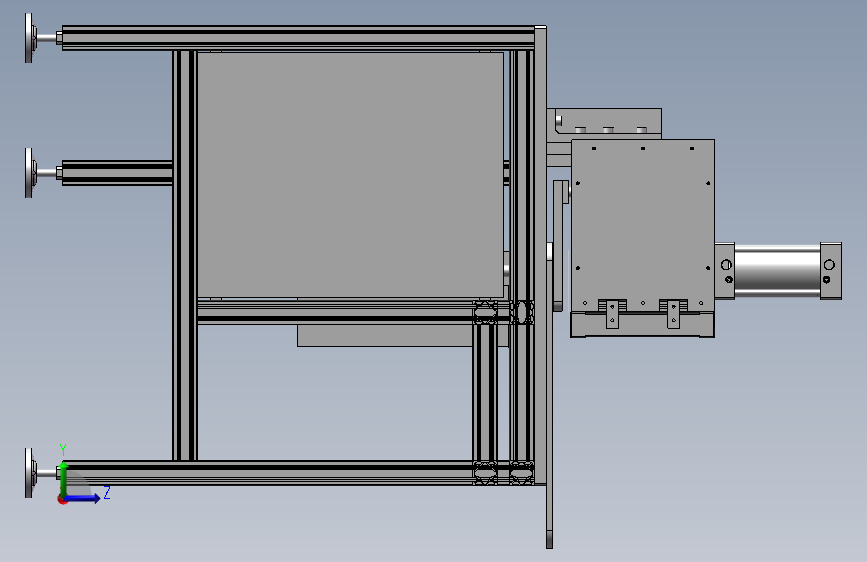Select the tall vertical side plate of the frame
The height and width of the screenshot is (562, 867).
(541, 254)
